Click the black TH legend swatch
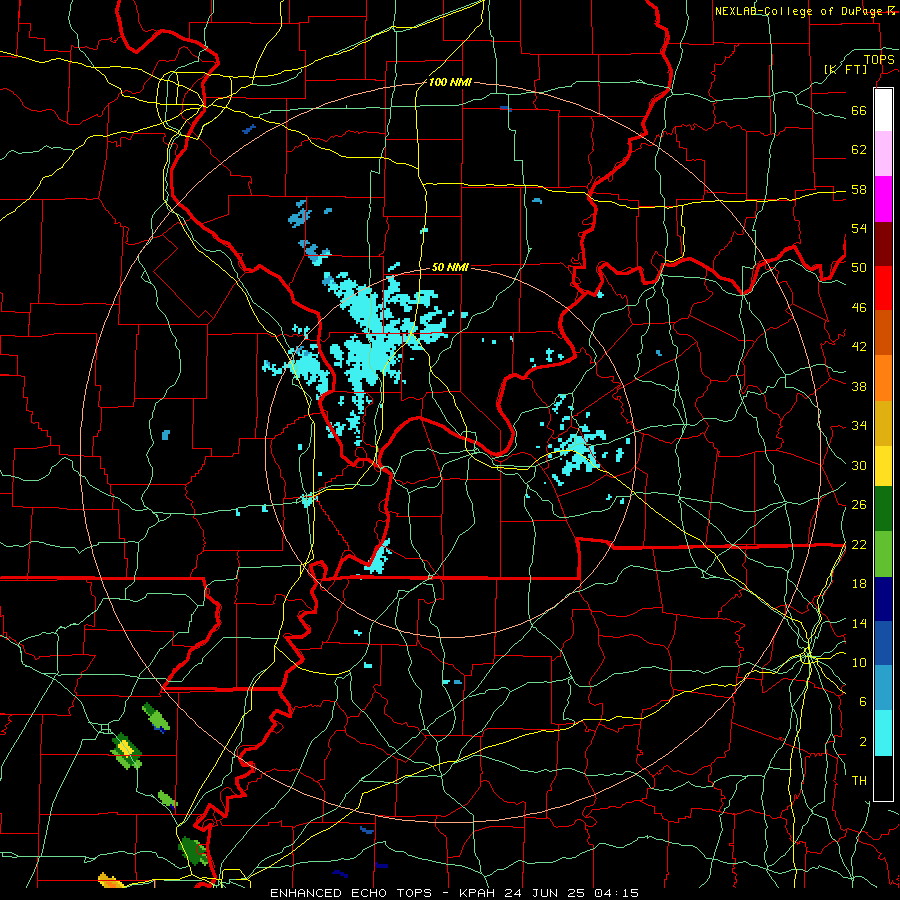 click(883, 778)
